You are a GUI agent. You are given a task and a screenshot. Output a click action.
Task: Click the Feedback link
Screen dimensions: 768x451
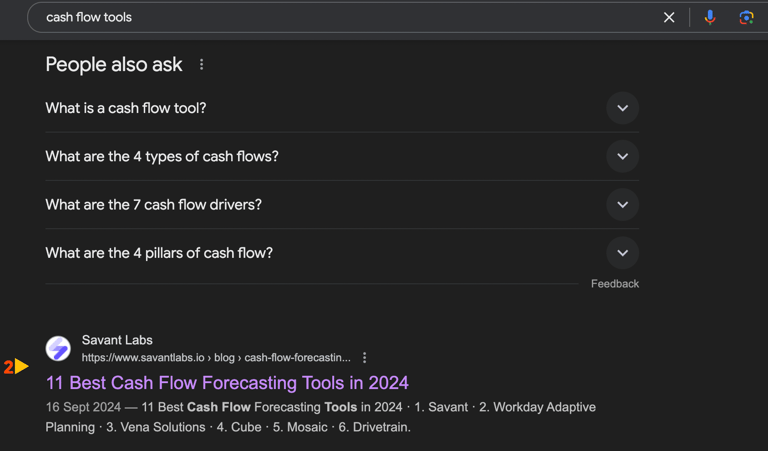pos(615,284)
